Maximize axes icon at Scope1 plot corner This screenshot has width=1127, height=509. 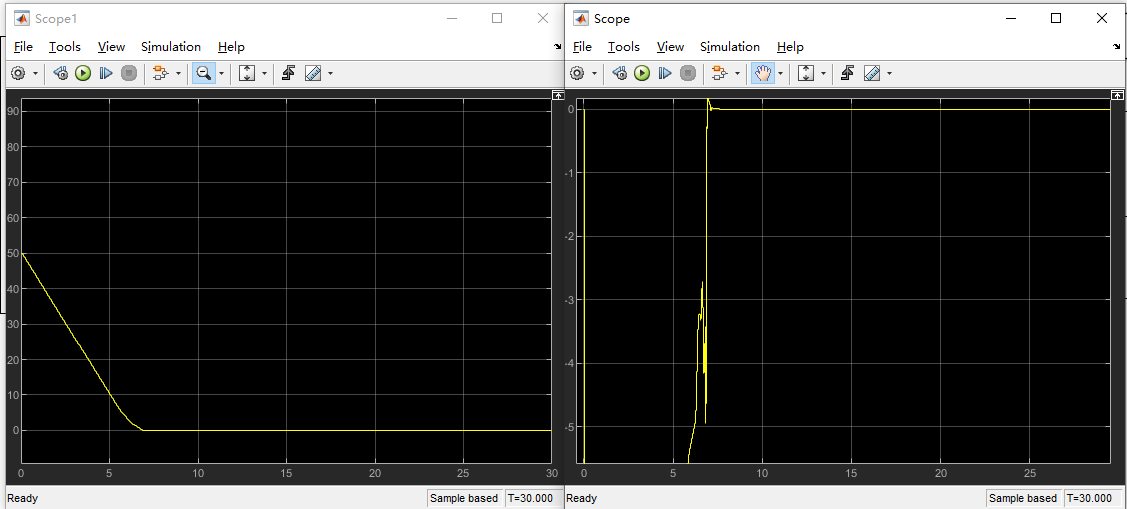pos(558,95)
